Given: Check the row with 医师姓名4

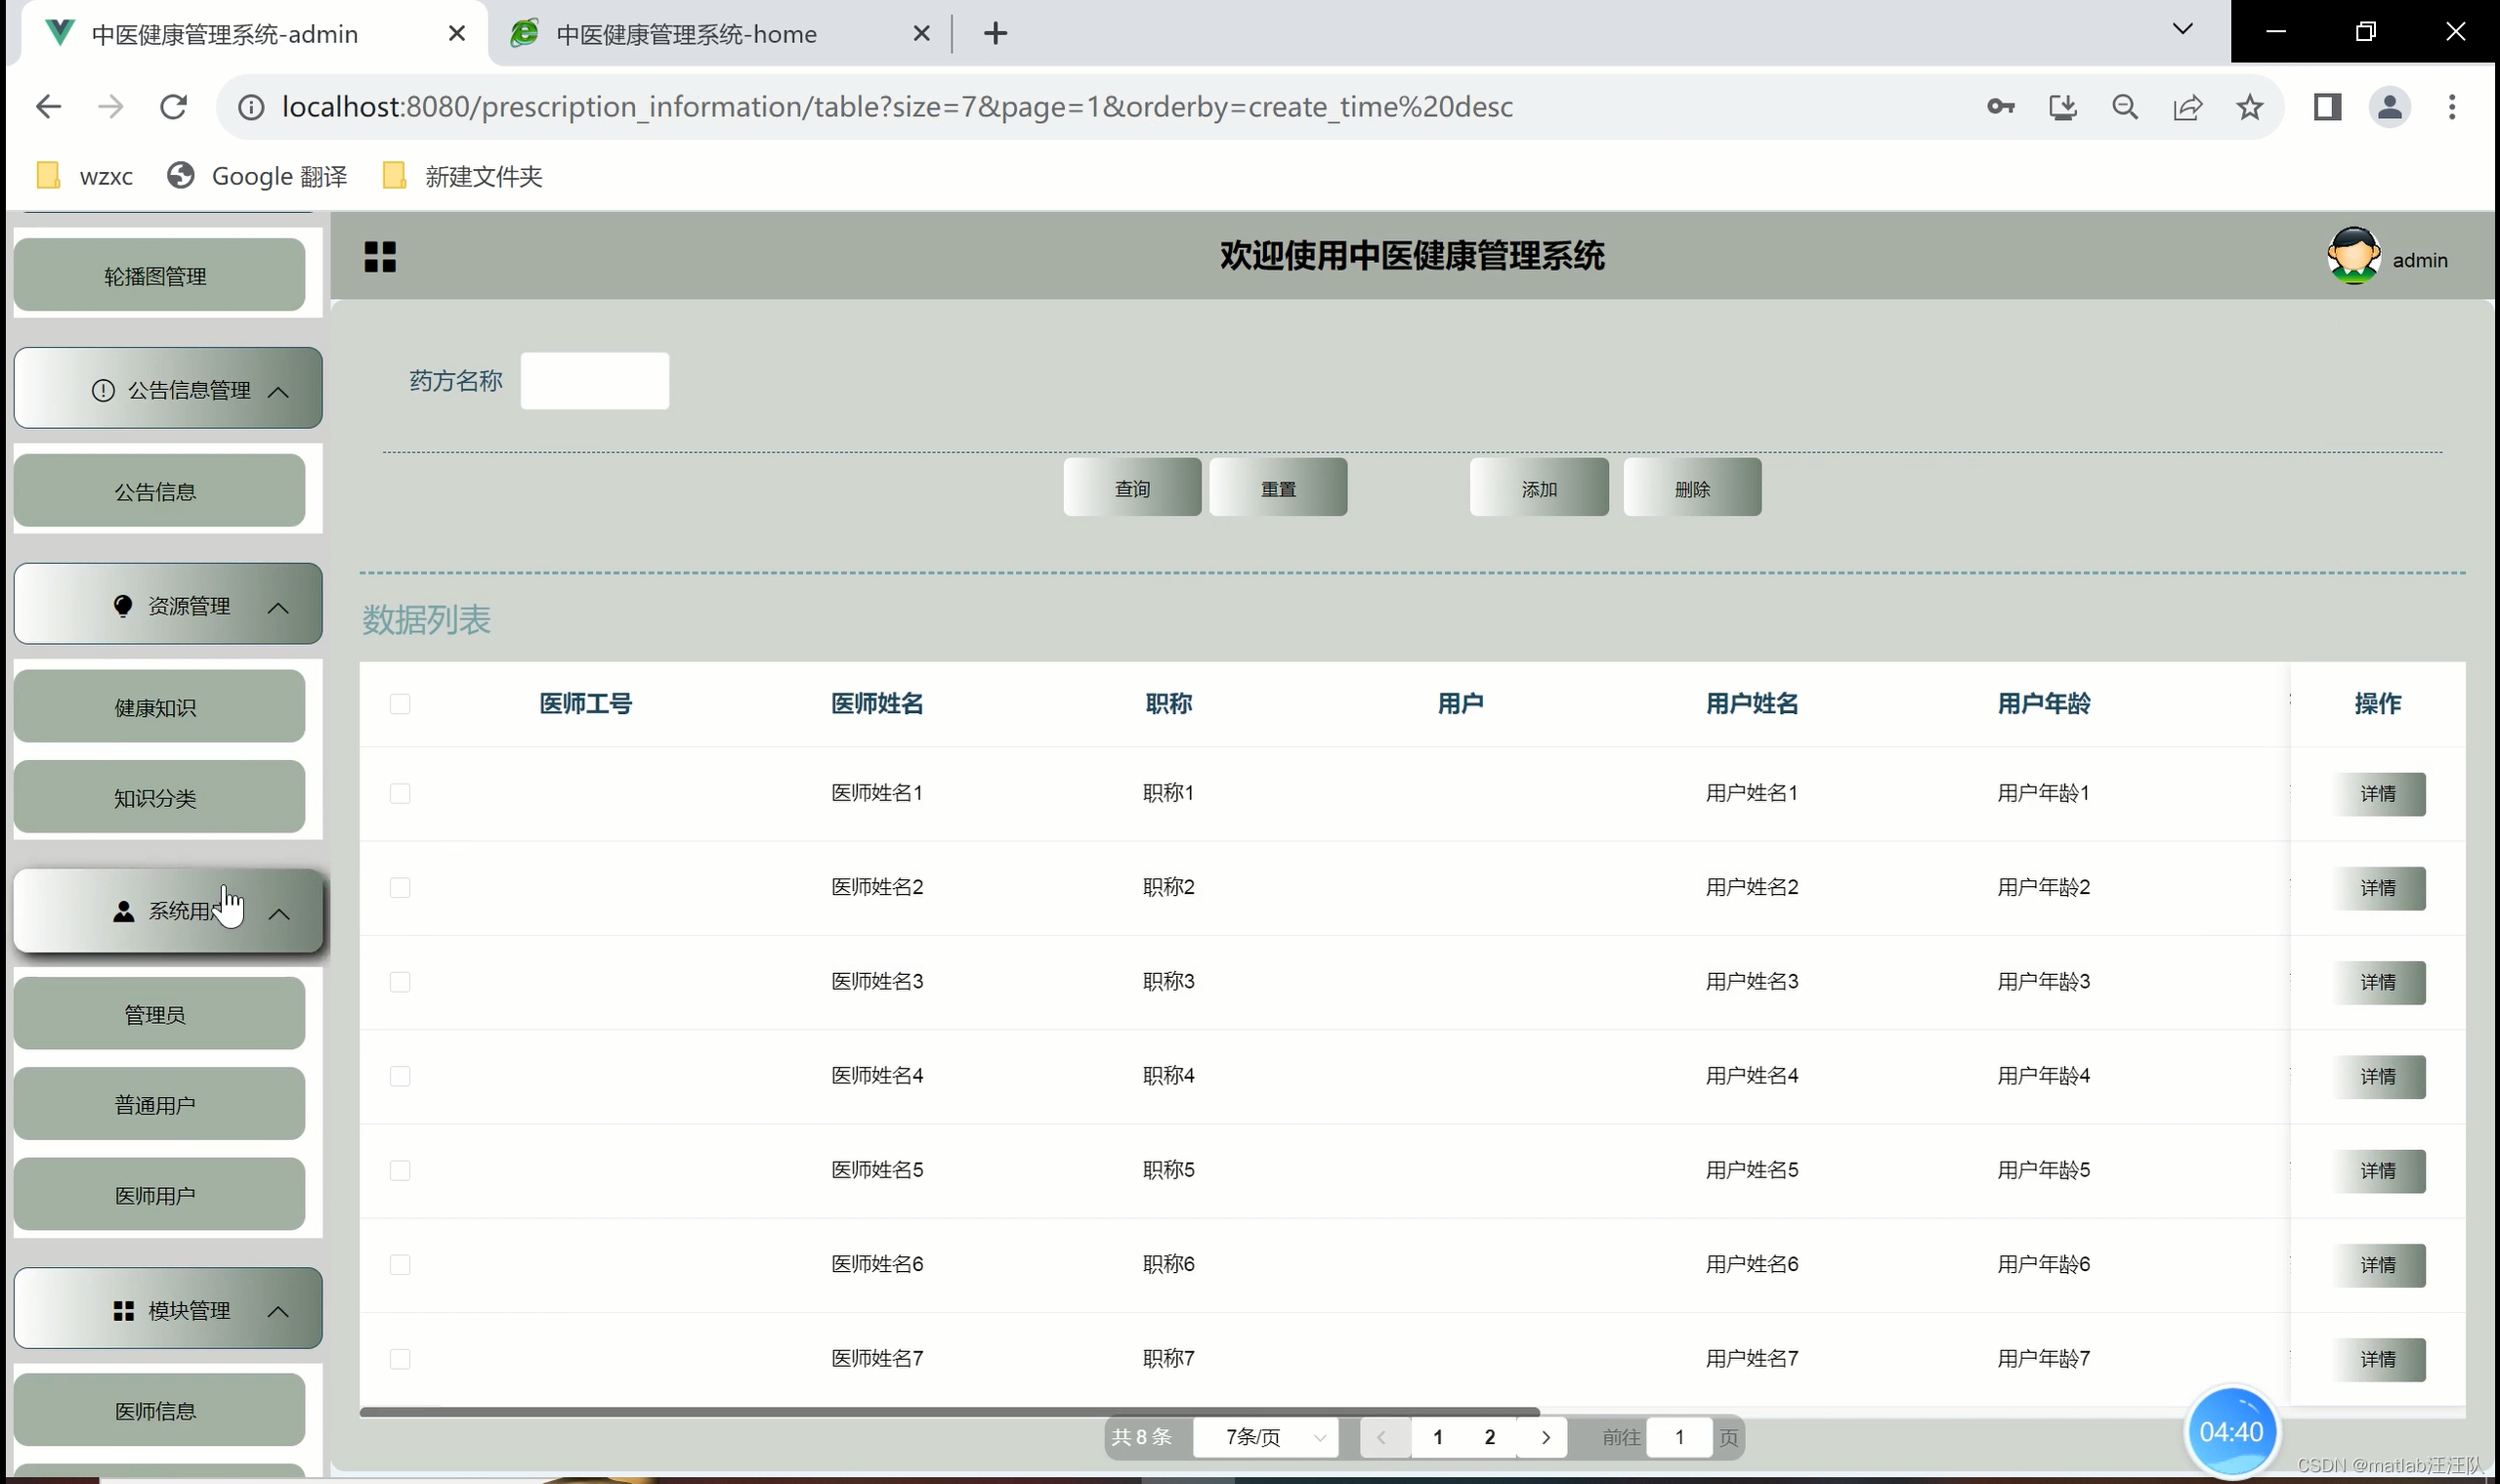Looking at the screenshot, I should (x=400, y=1077).
